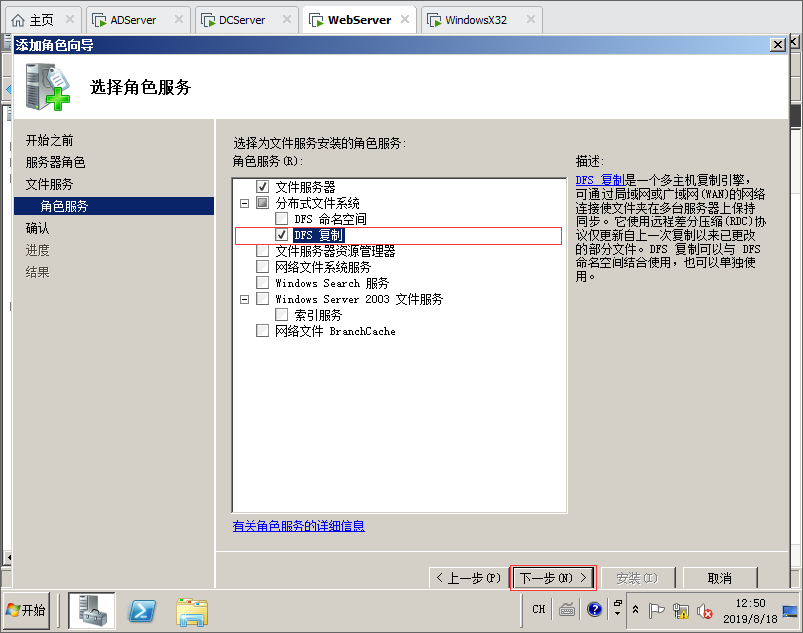The height and width of the screenshot is (633, 803).
Task: Go to 确认 wizard step
Action: tap(37, 228)
